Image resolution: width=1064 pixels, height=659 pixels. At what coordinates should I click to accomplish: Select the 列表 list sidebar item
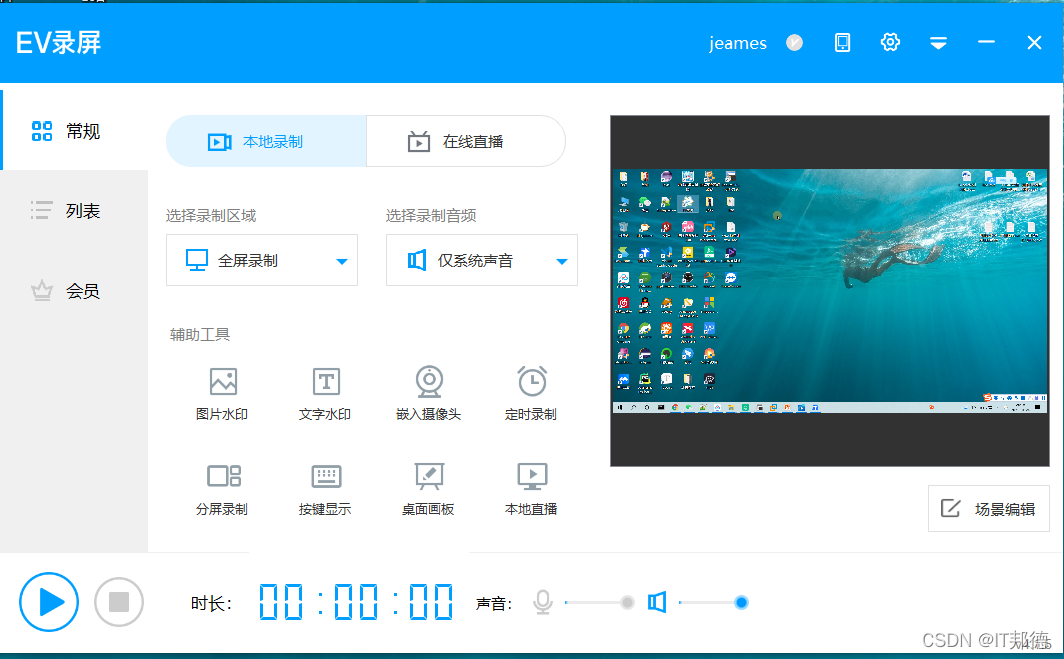point(75,210)
